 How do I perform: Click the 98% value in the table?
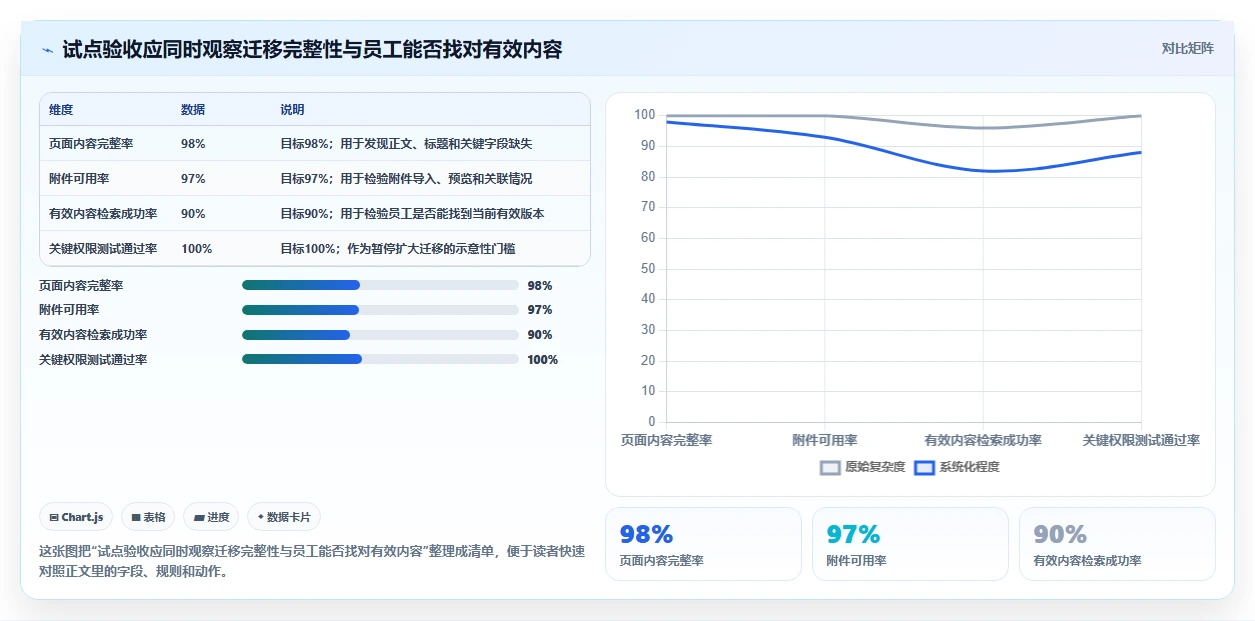[193, 144]
